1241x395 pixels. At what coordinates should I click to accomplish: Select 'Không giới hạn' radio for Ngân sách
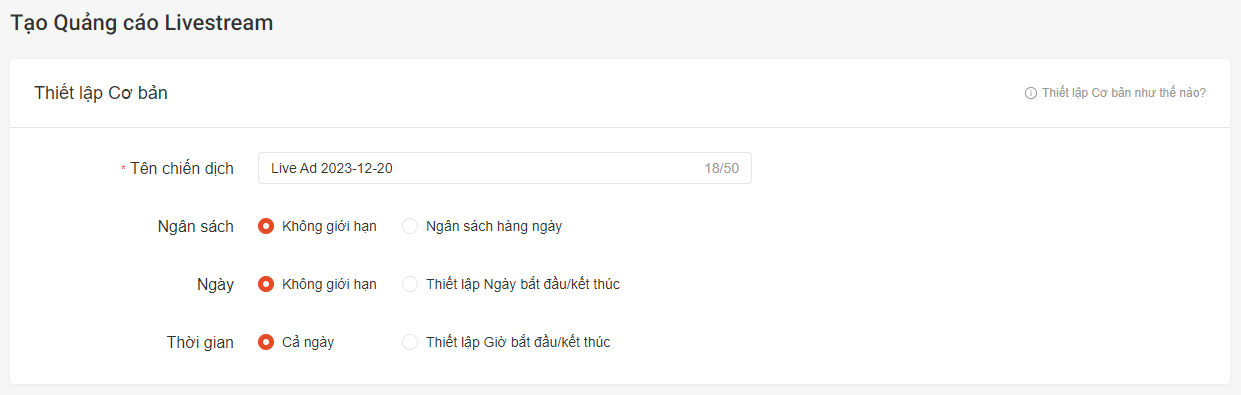[x=266, y=226]
